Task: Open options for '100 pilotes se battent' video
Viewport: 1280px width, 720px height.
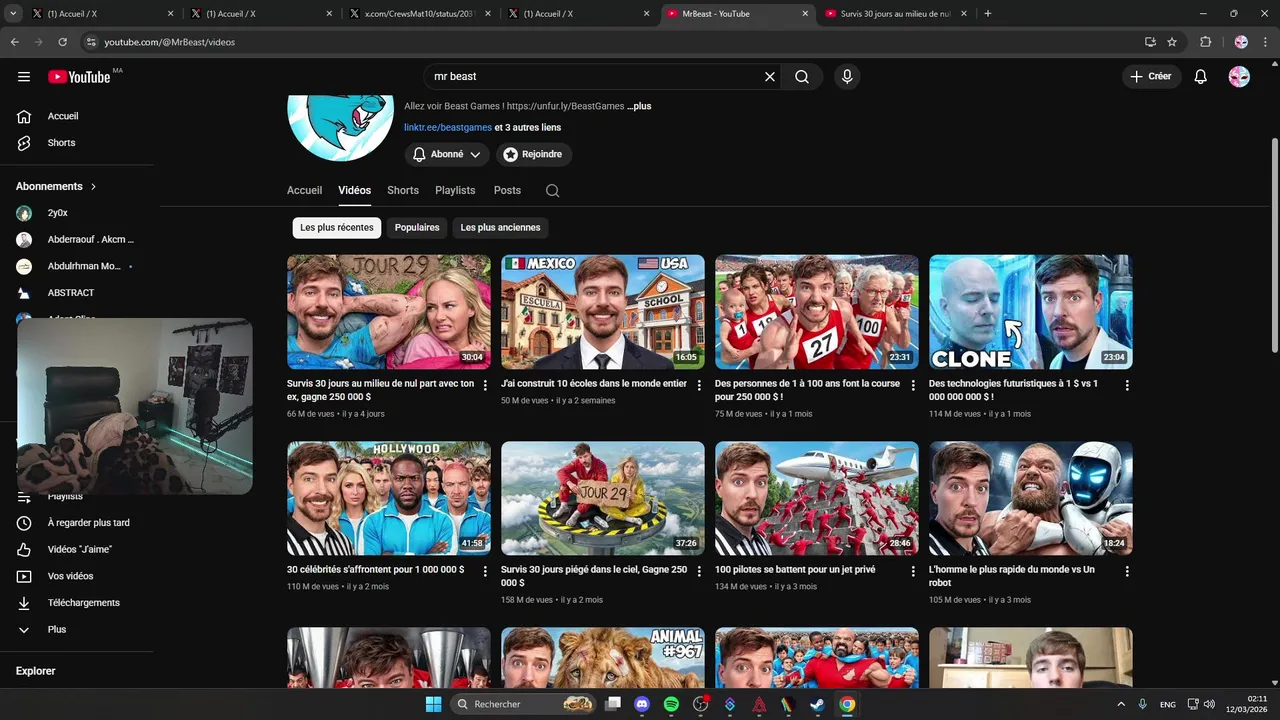Action: [913, 571]
